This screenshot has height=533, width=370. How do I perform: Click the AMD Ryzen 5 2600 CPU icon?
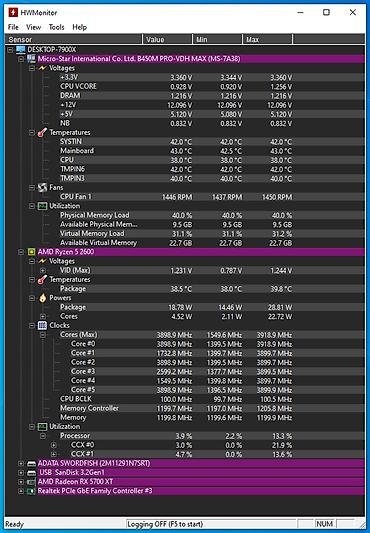coord(31,252)
